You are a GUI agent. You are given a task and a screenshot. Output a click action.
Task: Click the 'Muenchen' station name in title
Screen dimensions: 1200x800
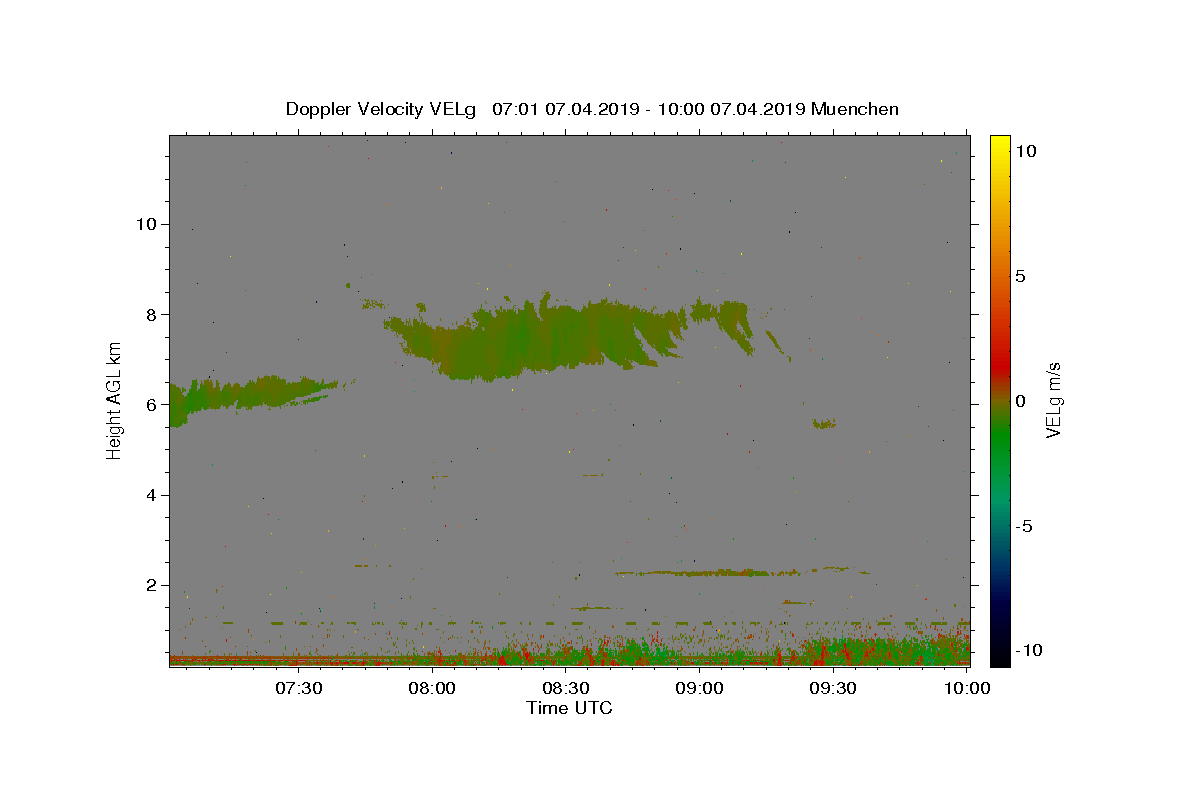pyautogui.click(x=855, y=109)
